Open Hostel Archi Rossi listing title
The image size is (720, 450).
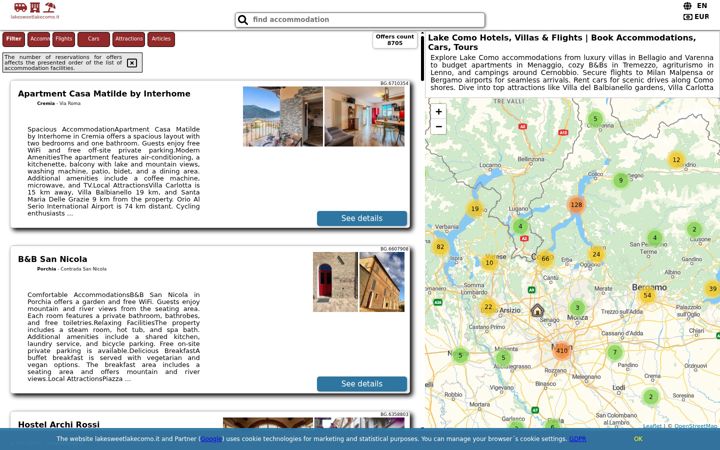pyautogui.click(x=59, y=424)
